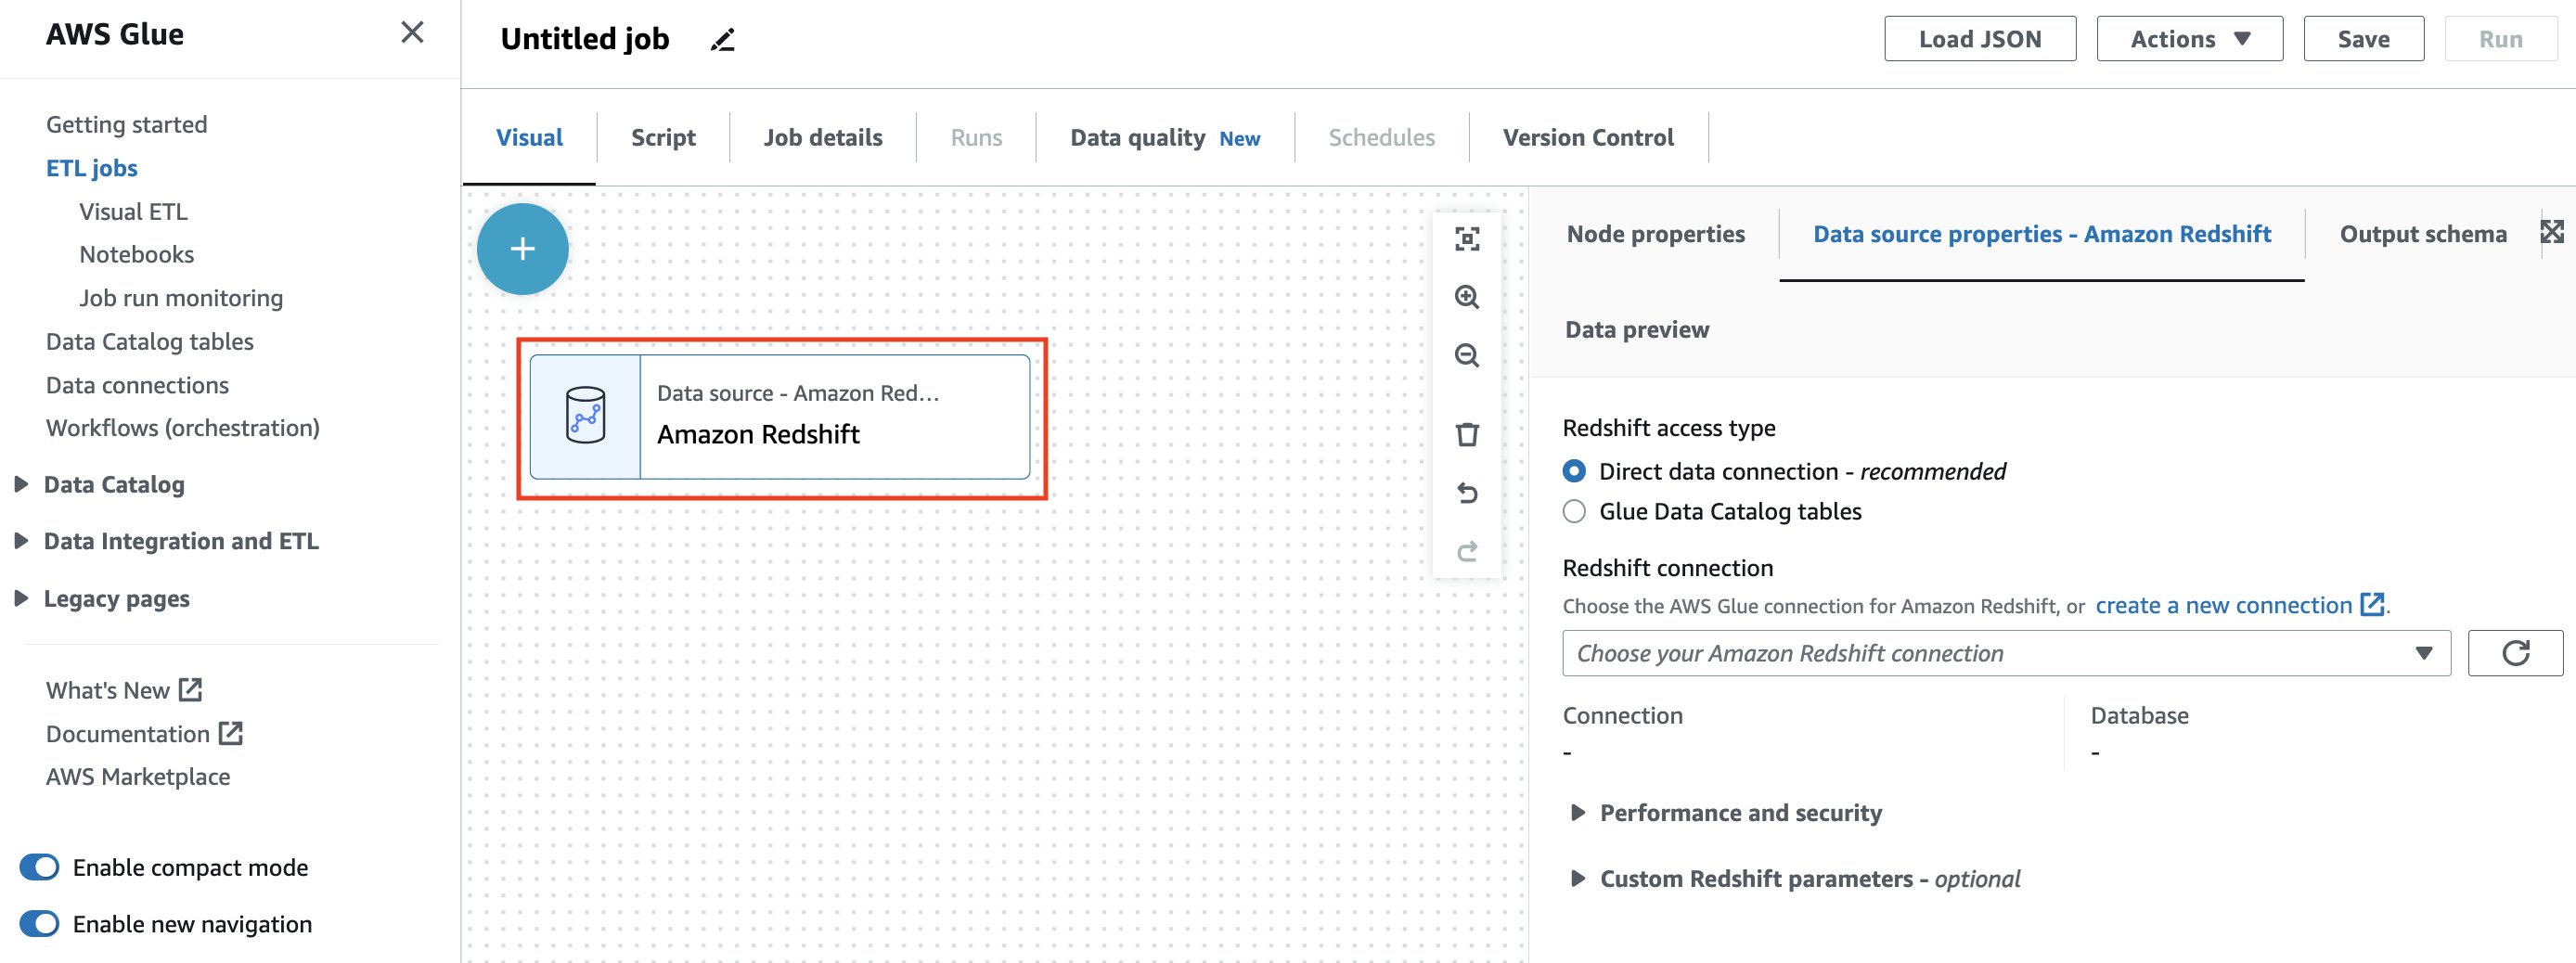Open AWS Marketplace link
The image size is (2576, 963).
click(138, 777)
